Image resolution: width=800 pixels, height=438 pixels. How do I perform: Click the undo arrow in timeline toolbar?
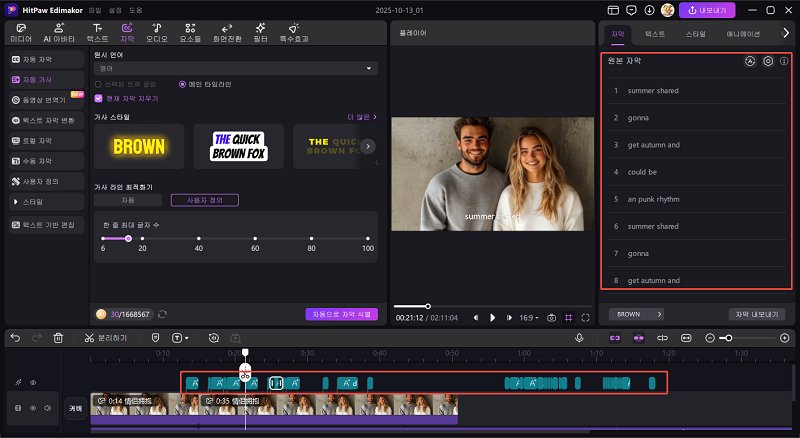(15, 338)
